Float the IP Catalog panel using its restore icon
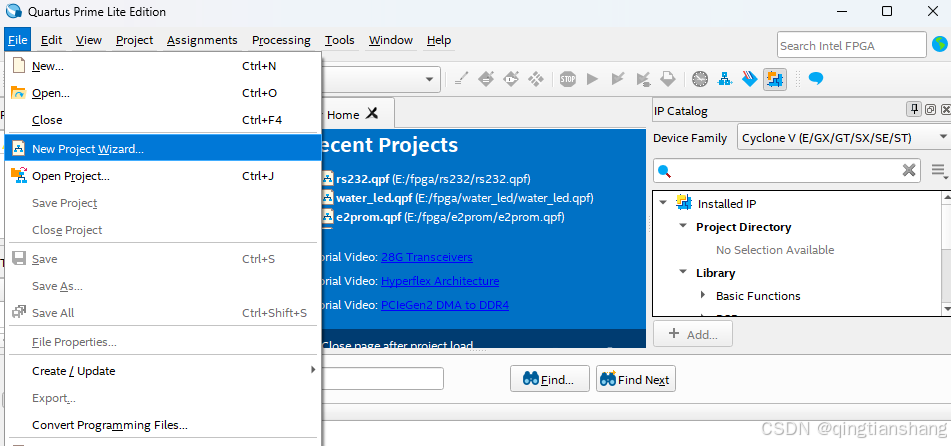The height and width of the screenshot is (446, 951). [930, 110]
